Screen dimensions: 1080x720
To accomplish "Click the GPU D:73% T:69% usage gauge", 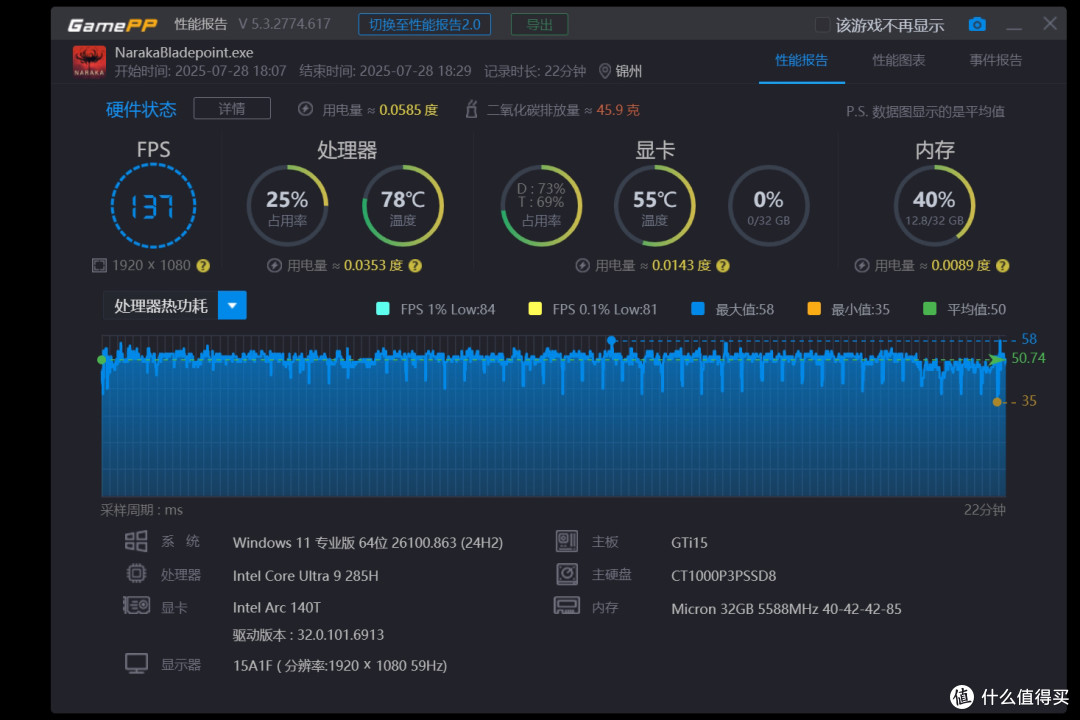I will coord(541,205).
